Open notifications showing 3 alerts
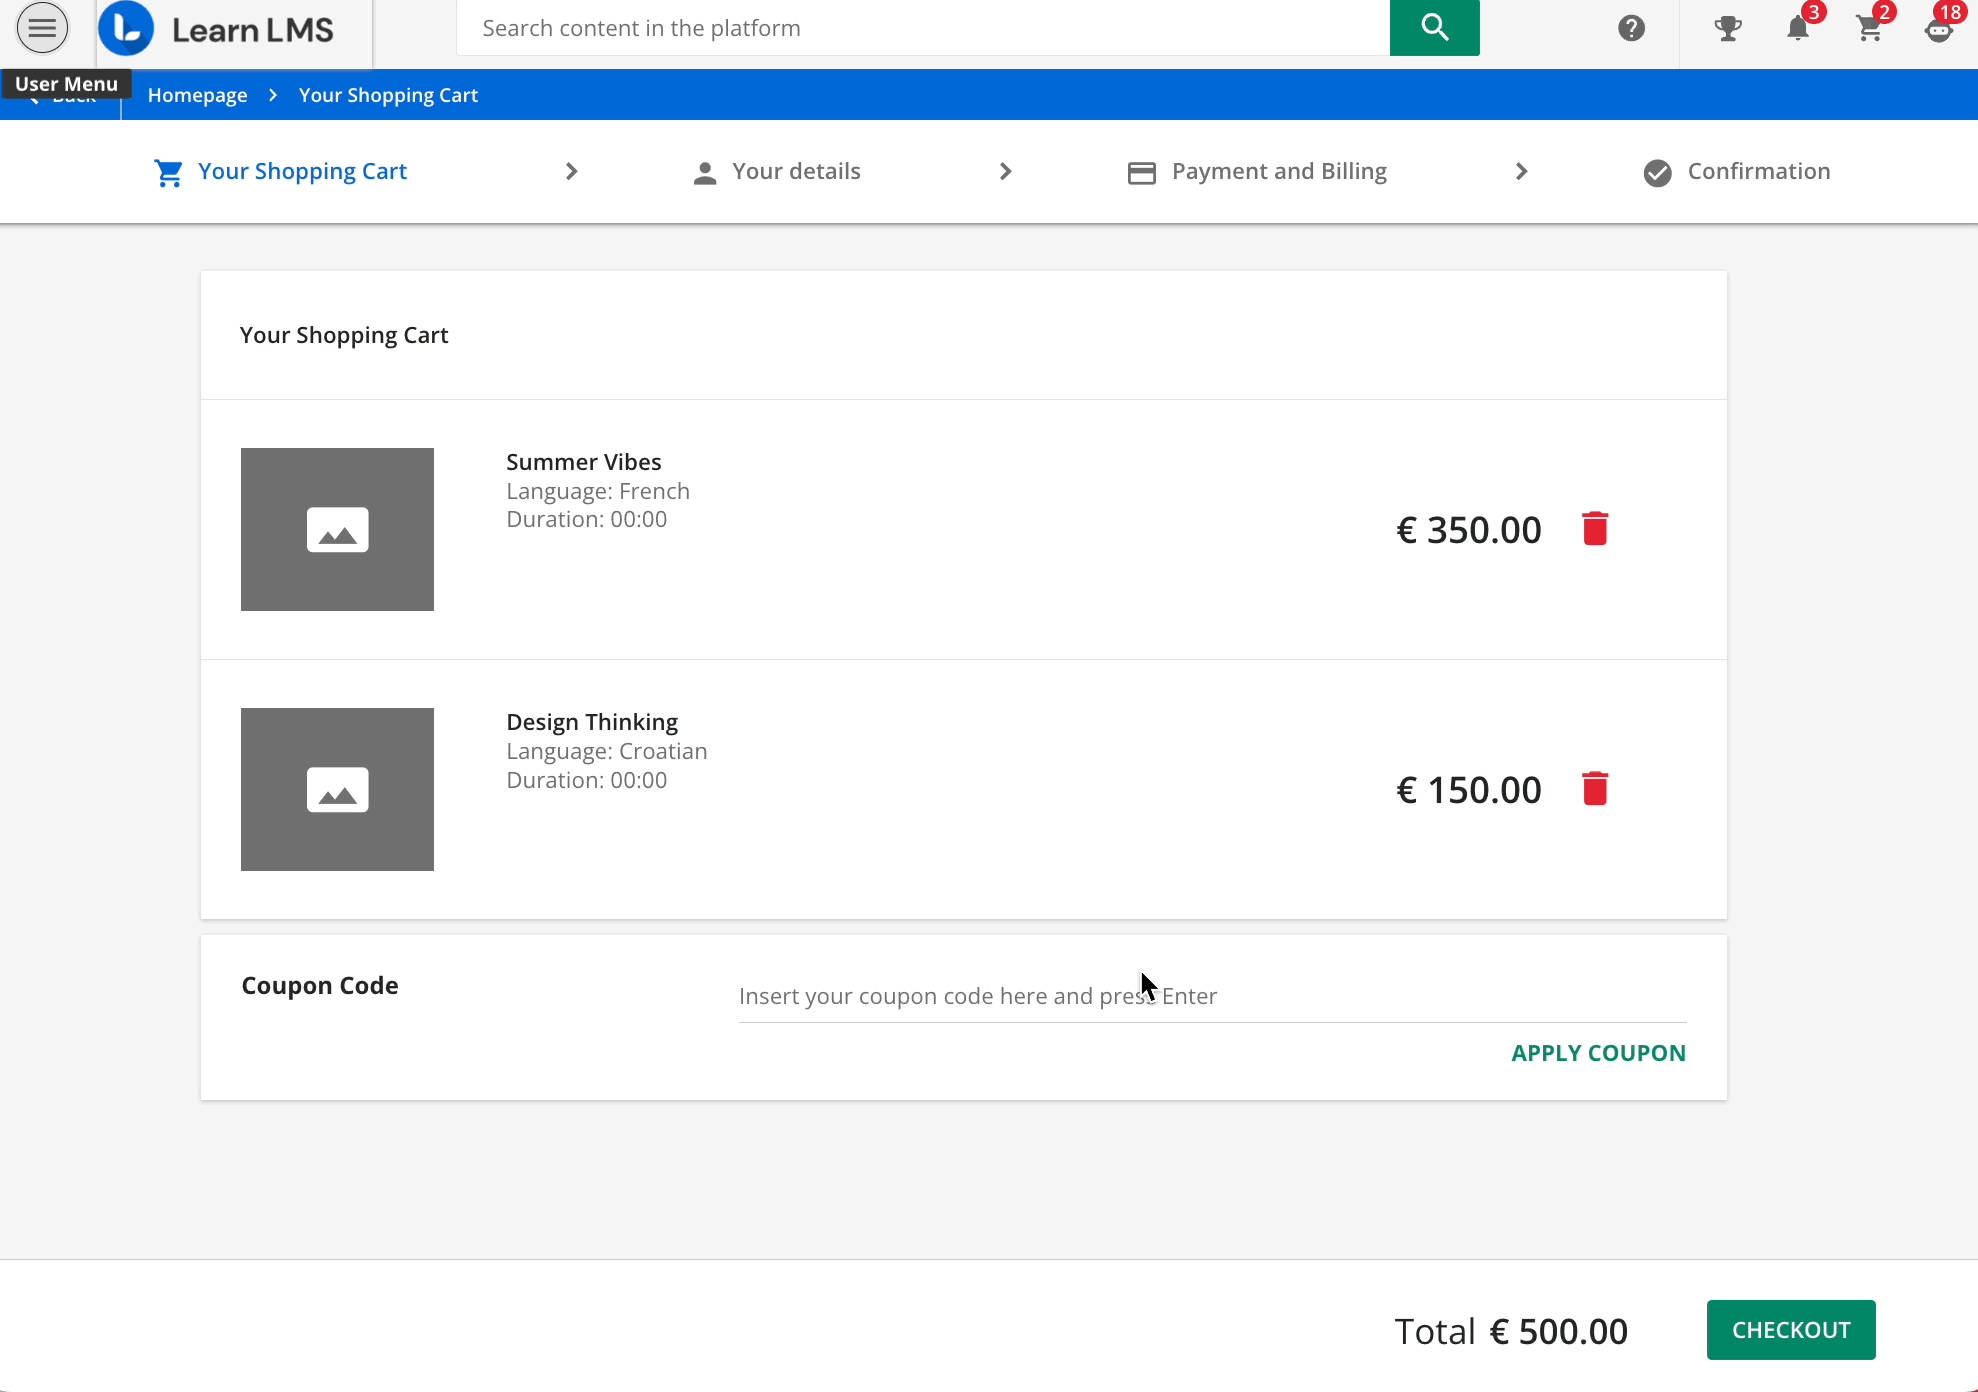The image size is (1978, 1392). pyautogui.click(x=1799, y=28)
